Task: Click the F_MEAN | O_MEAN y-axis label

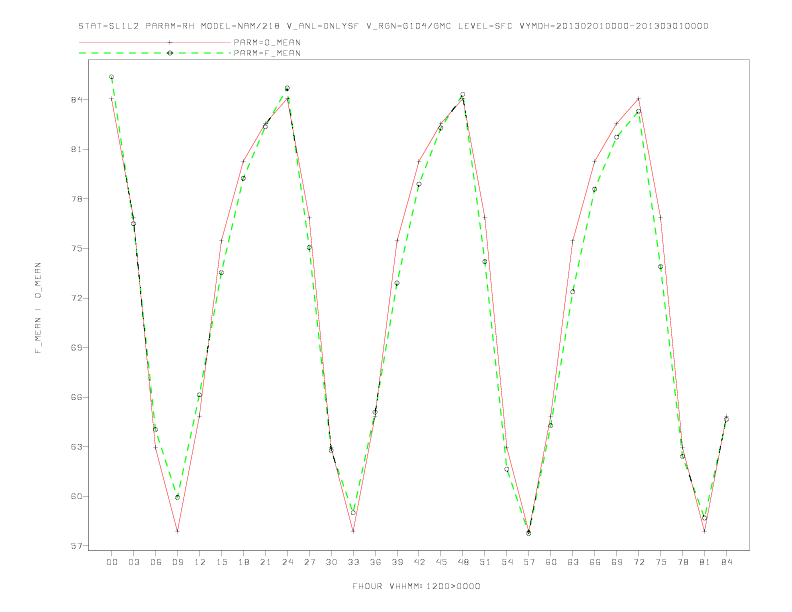Action: click(38, 308)
